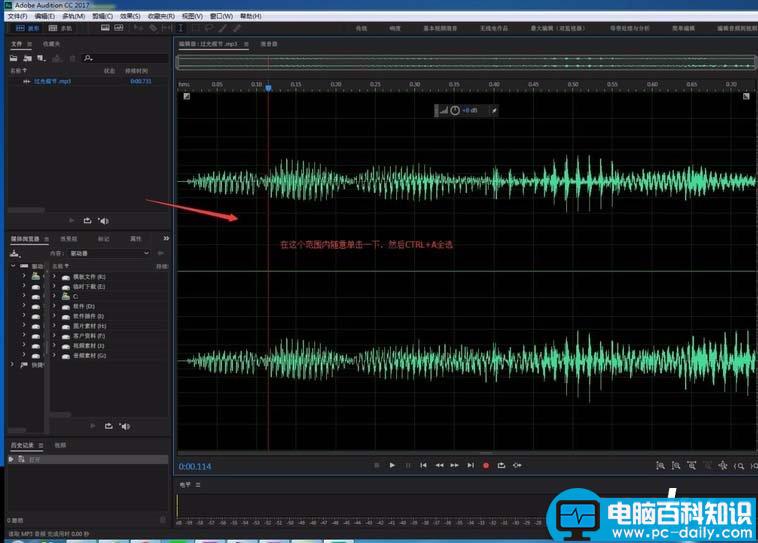Toggle loop playback in the transport bar

click(x=502, y=465)
